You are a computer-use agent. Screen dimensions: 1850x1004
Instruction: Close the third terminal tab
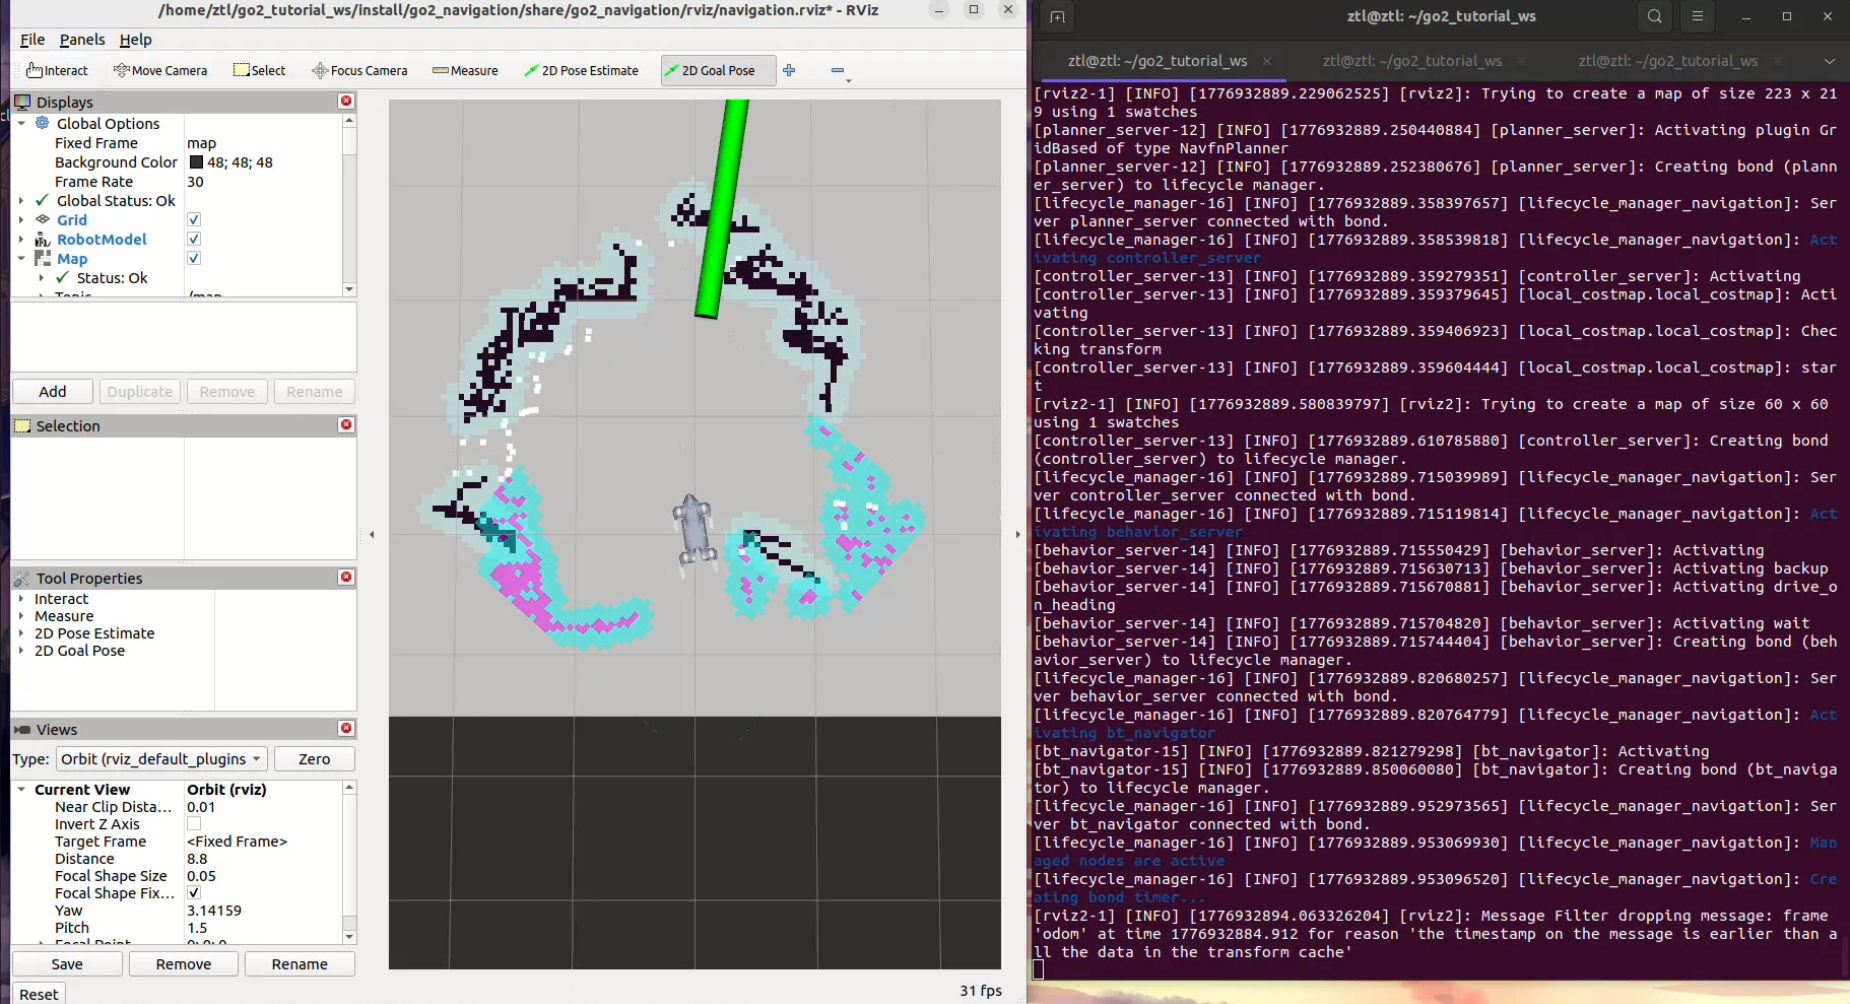(1778, 61)
